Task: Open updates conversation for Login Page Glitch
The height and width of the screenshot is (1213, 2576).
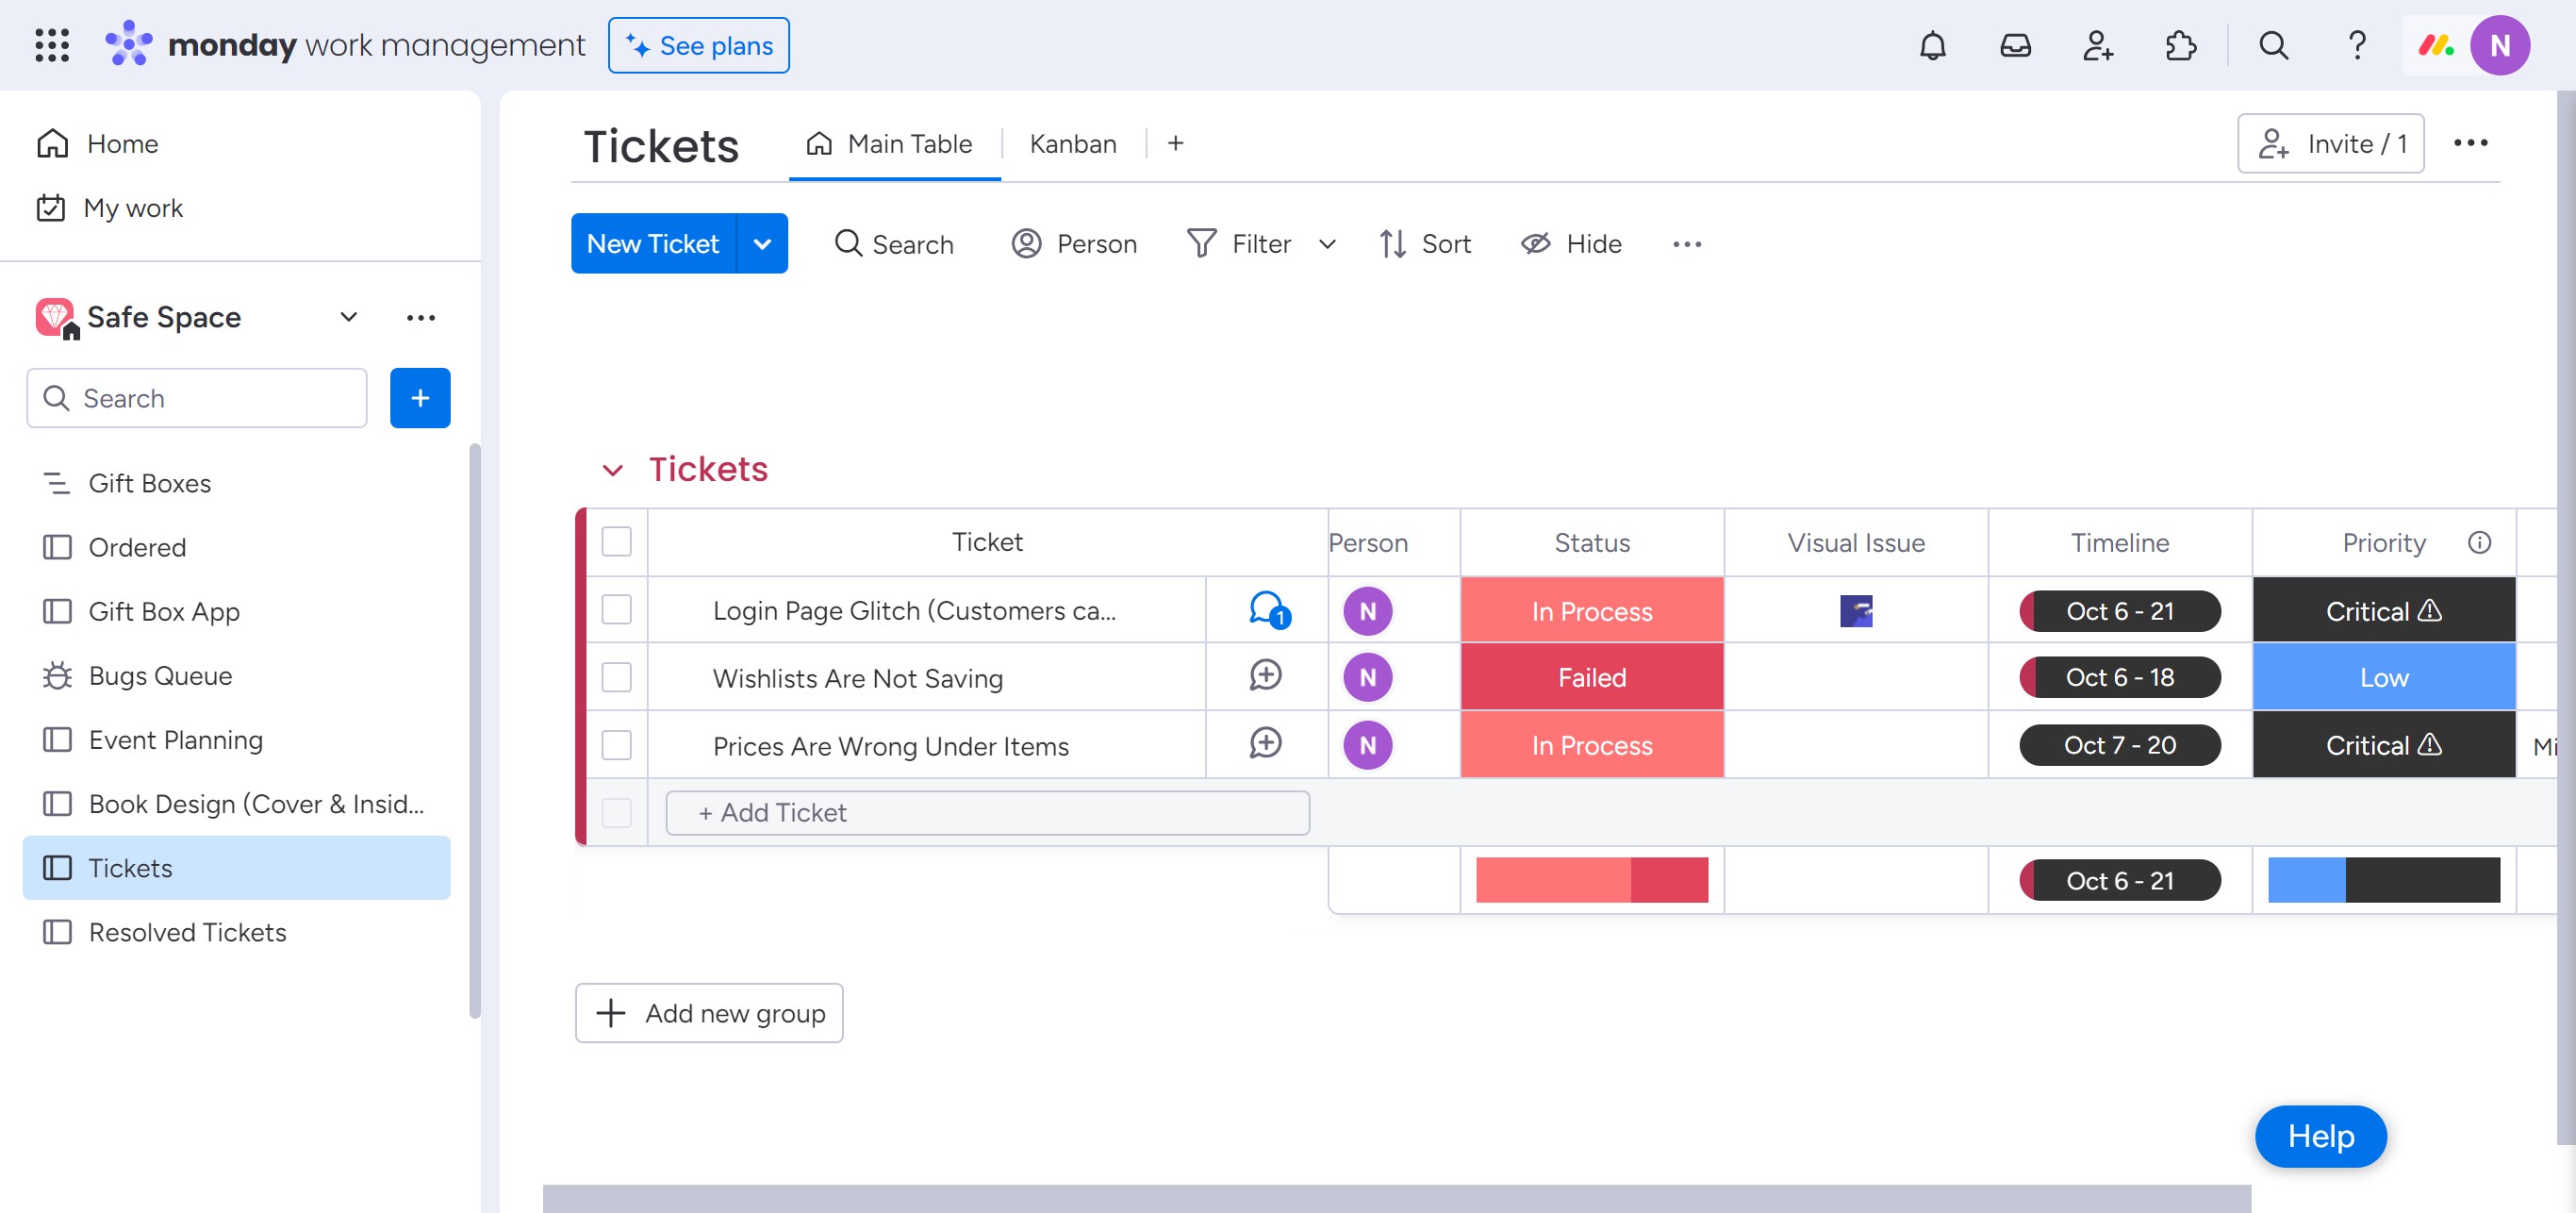Action: pos(1267,609)
